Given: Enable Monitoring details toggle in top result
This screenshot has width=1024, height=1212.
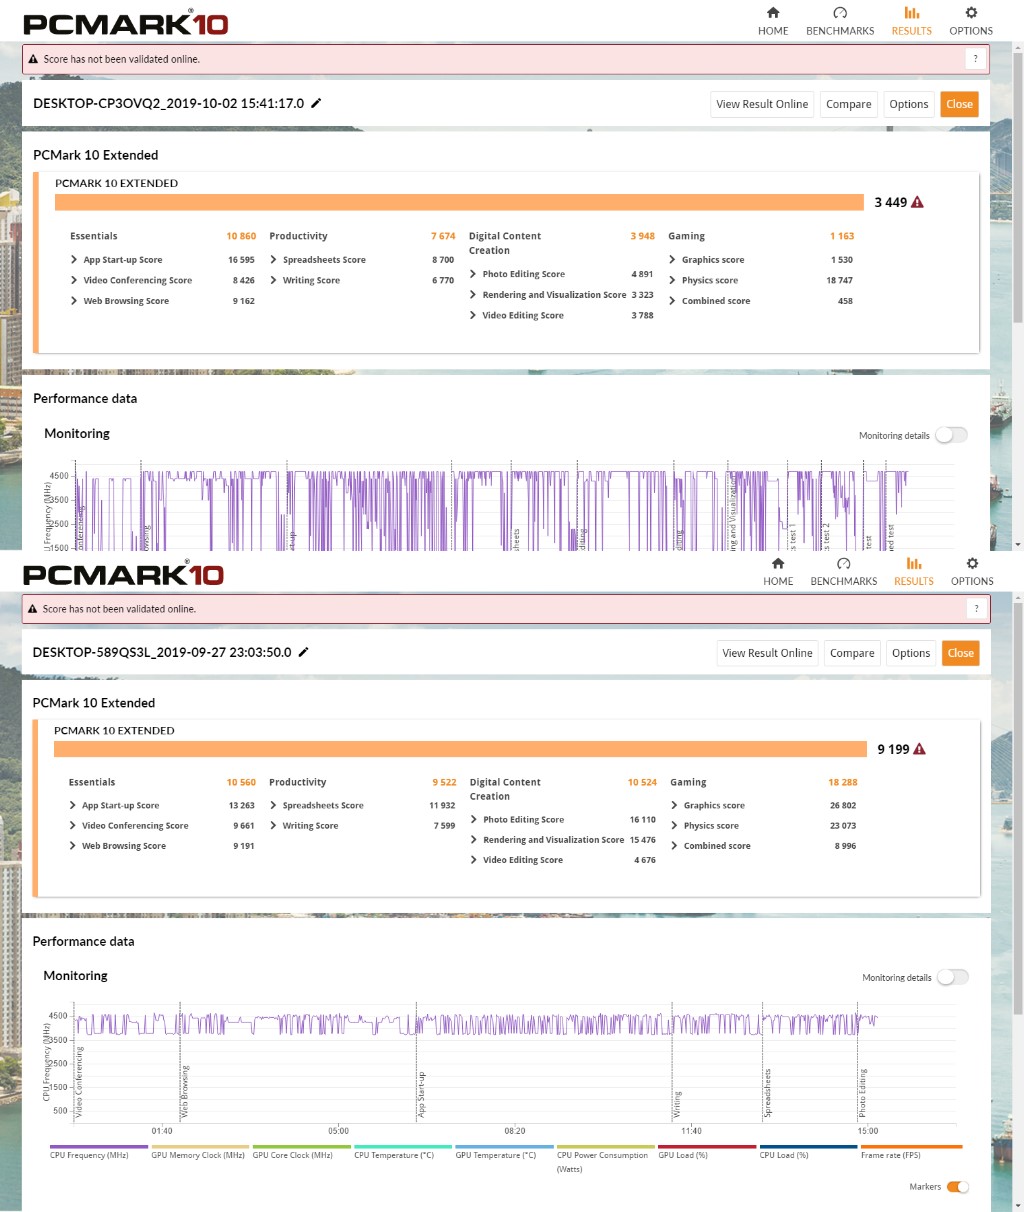Looking at the screenshot, I should (951, 435).
